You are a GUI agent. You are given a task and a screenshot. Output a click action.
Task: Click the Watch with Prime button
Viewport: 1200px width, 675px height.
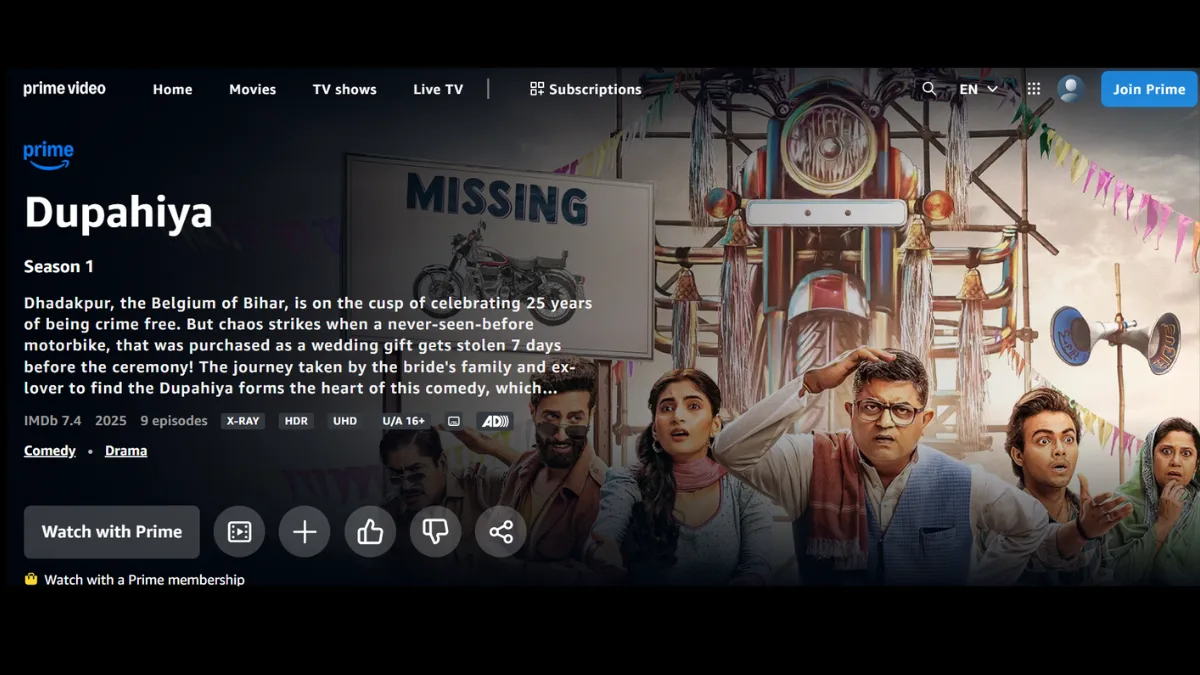pyautogui.click(x=112, y=532)
